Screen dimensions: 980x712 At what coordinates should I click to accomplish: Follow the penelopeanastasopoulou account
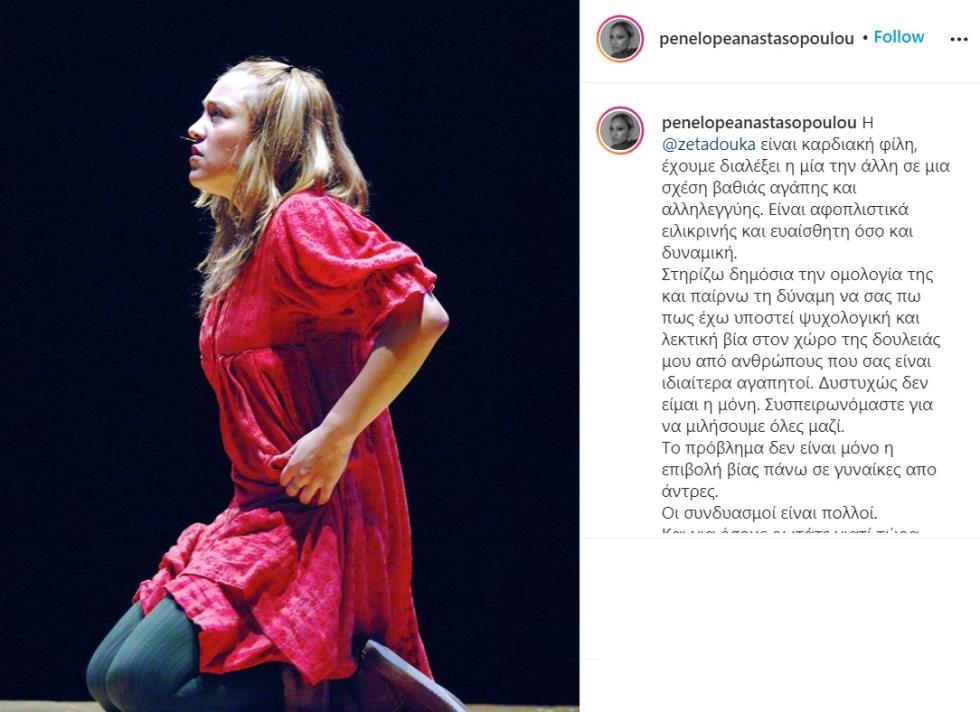tap(899, 37)
